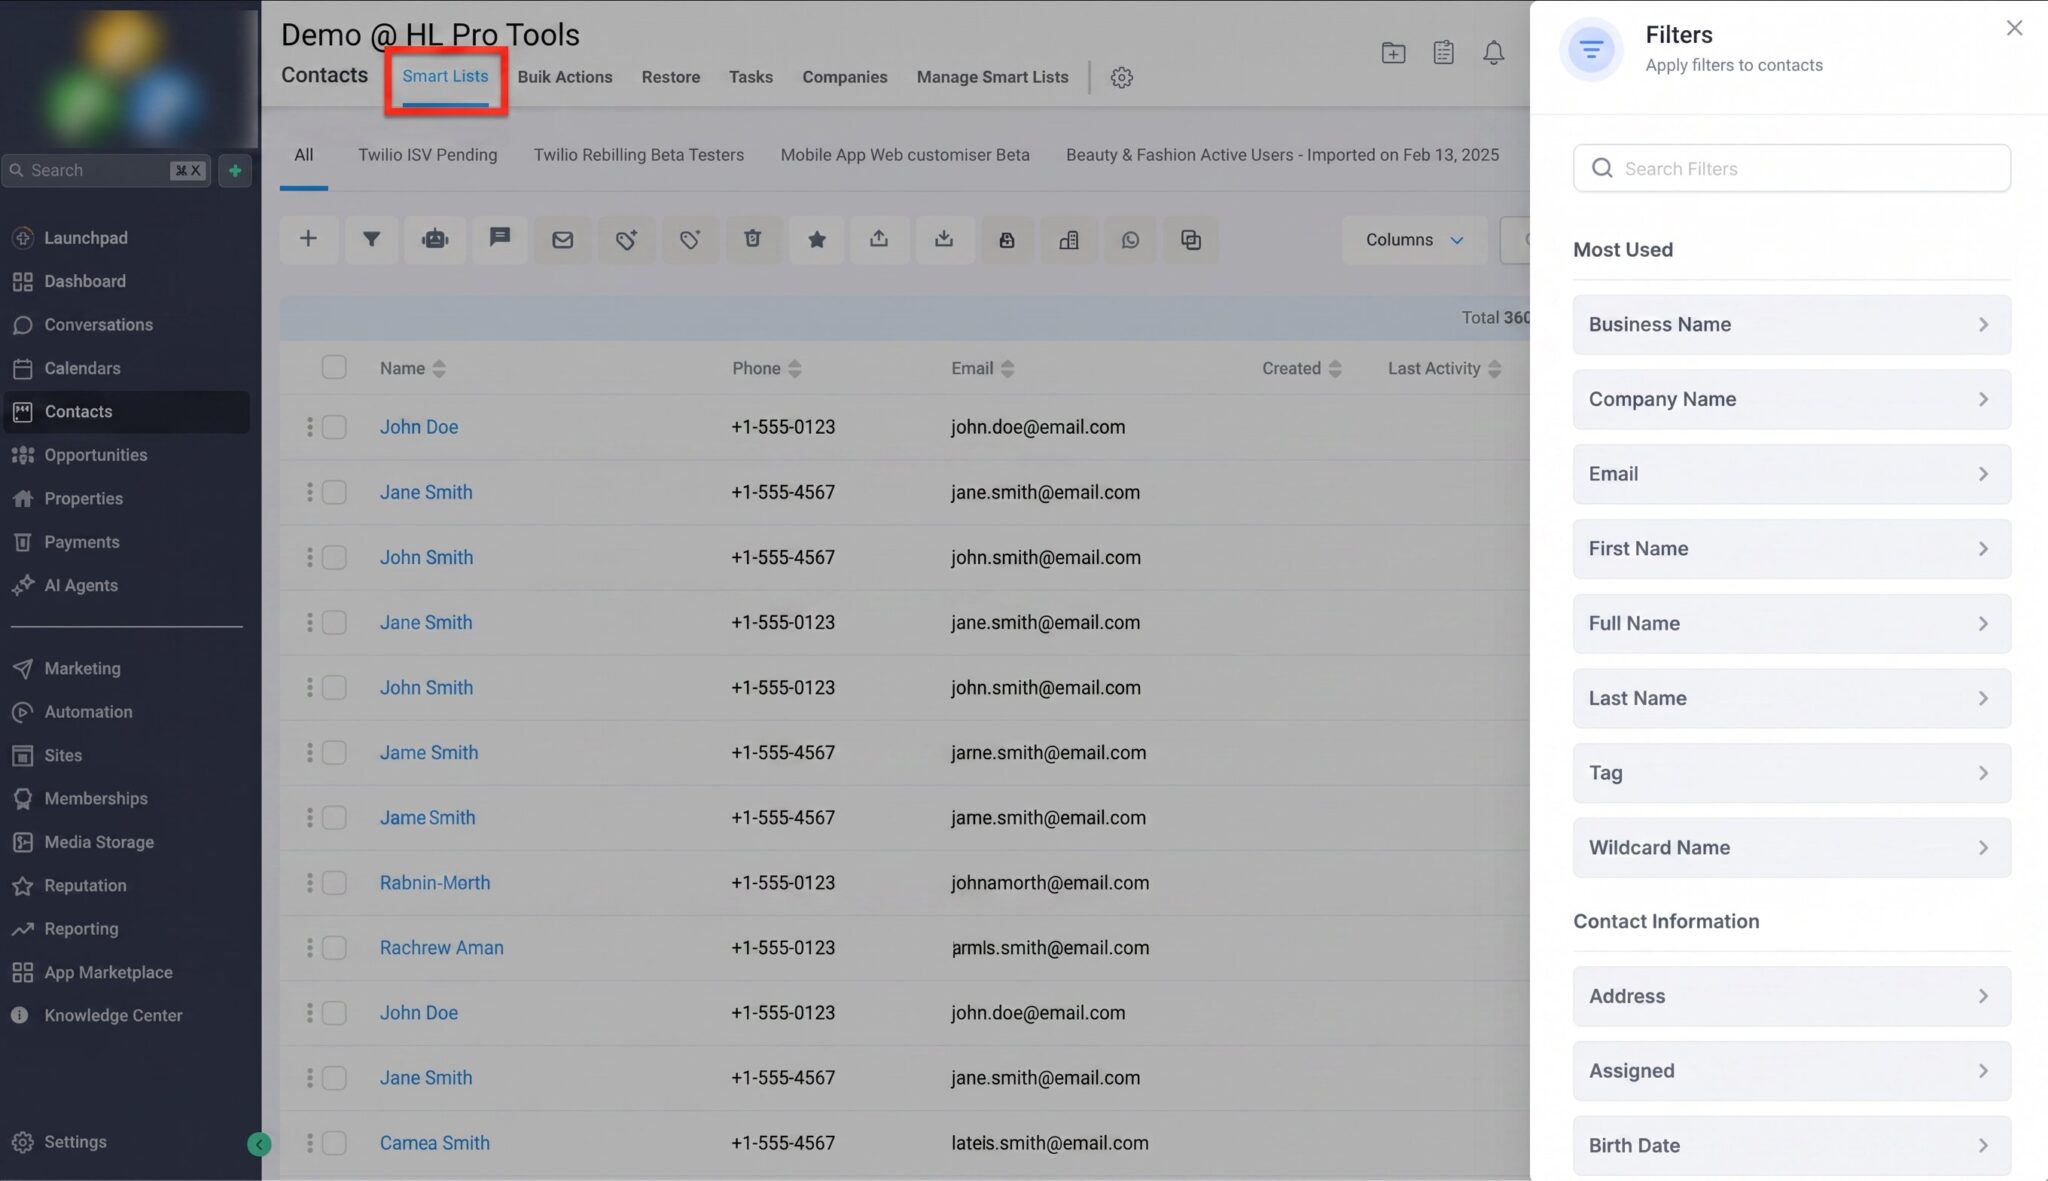Image resolution: width=2048 pixels, height=1181 pixels.
Task: Click the Search Filters input field
Action: click(1791, 168)
